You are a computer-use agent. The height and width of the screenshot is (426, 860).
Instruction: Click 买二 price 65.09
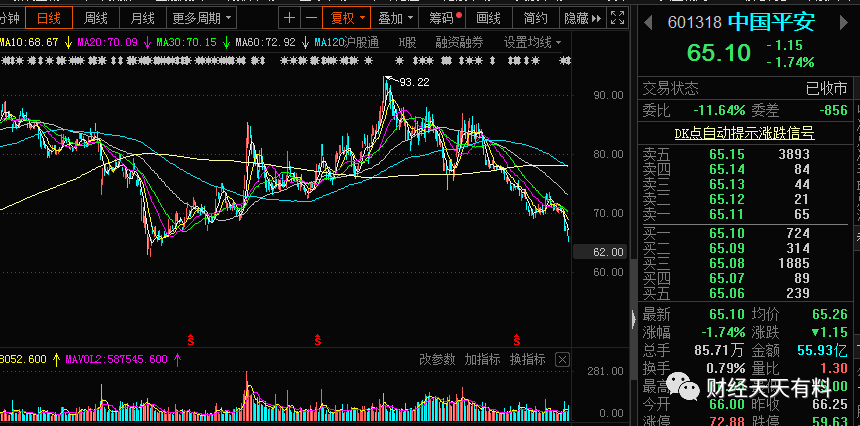[727, 248]
